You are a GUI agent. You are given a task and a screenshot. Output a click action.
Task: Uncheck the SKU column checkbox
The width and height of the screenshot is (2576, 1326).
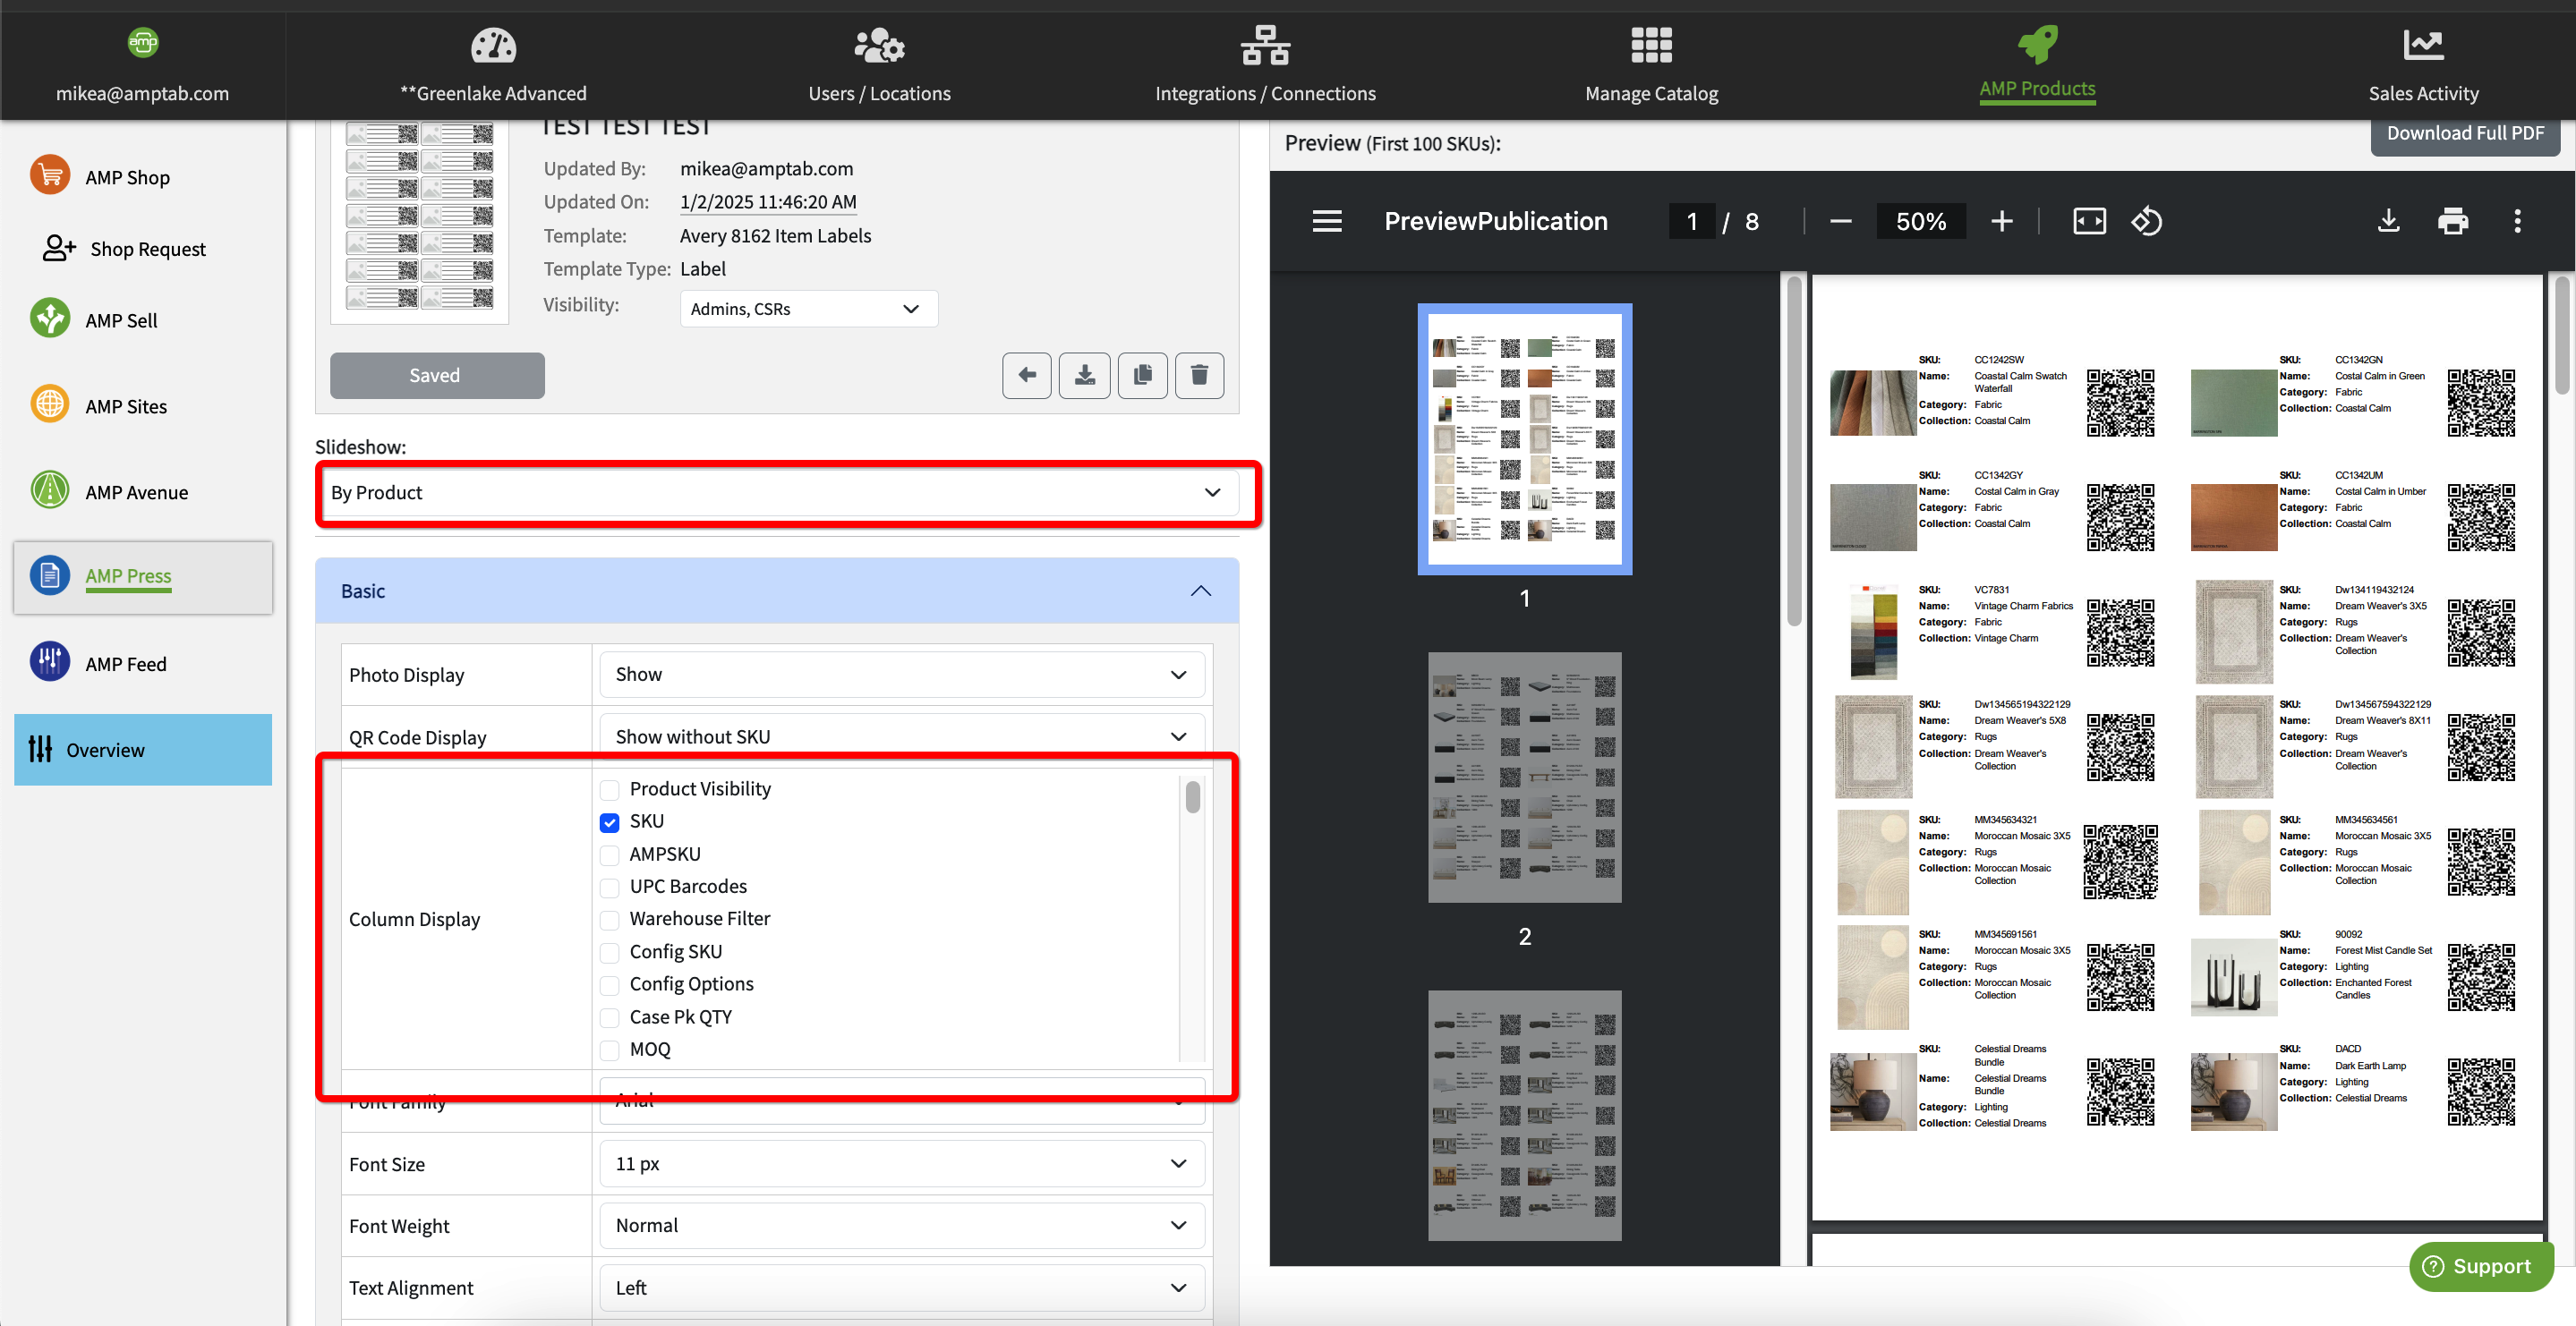pos(610,822)
